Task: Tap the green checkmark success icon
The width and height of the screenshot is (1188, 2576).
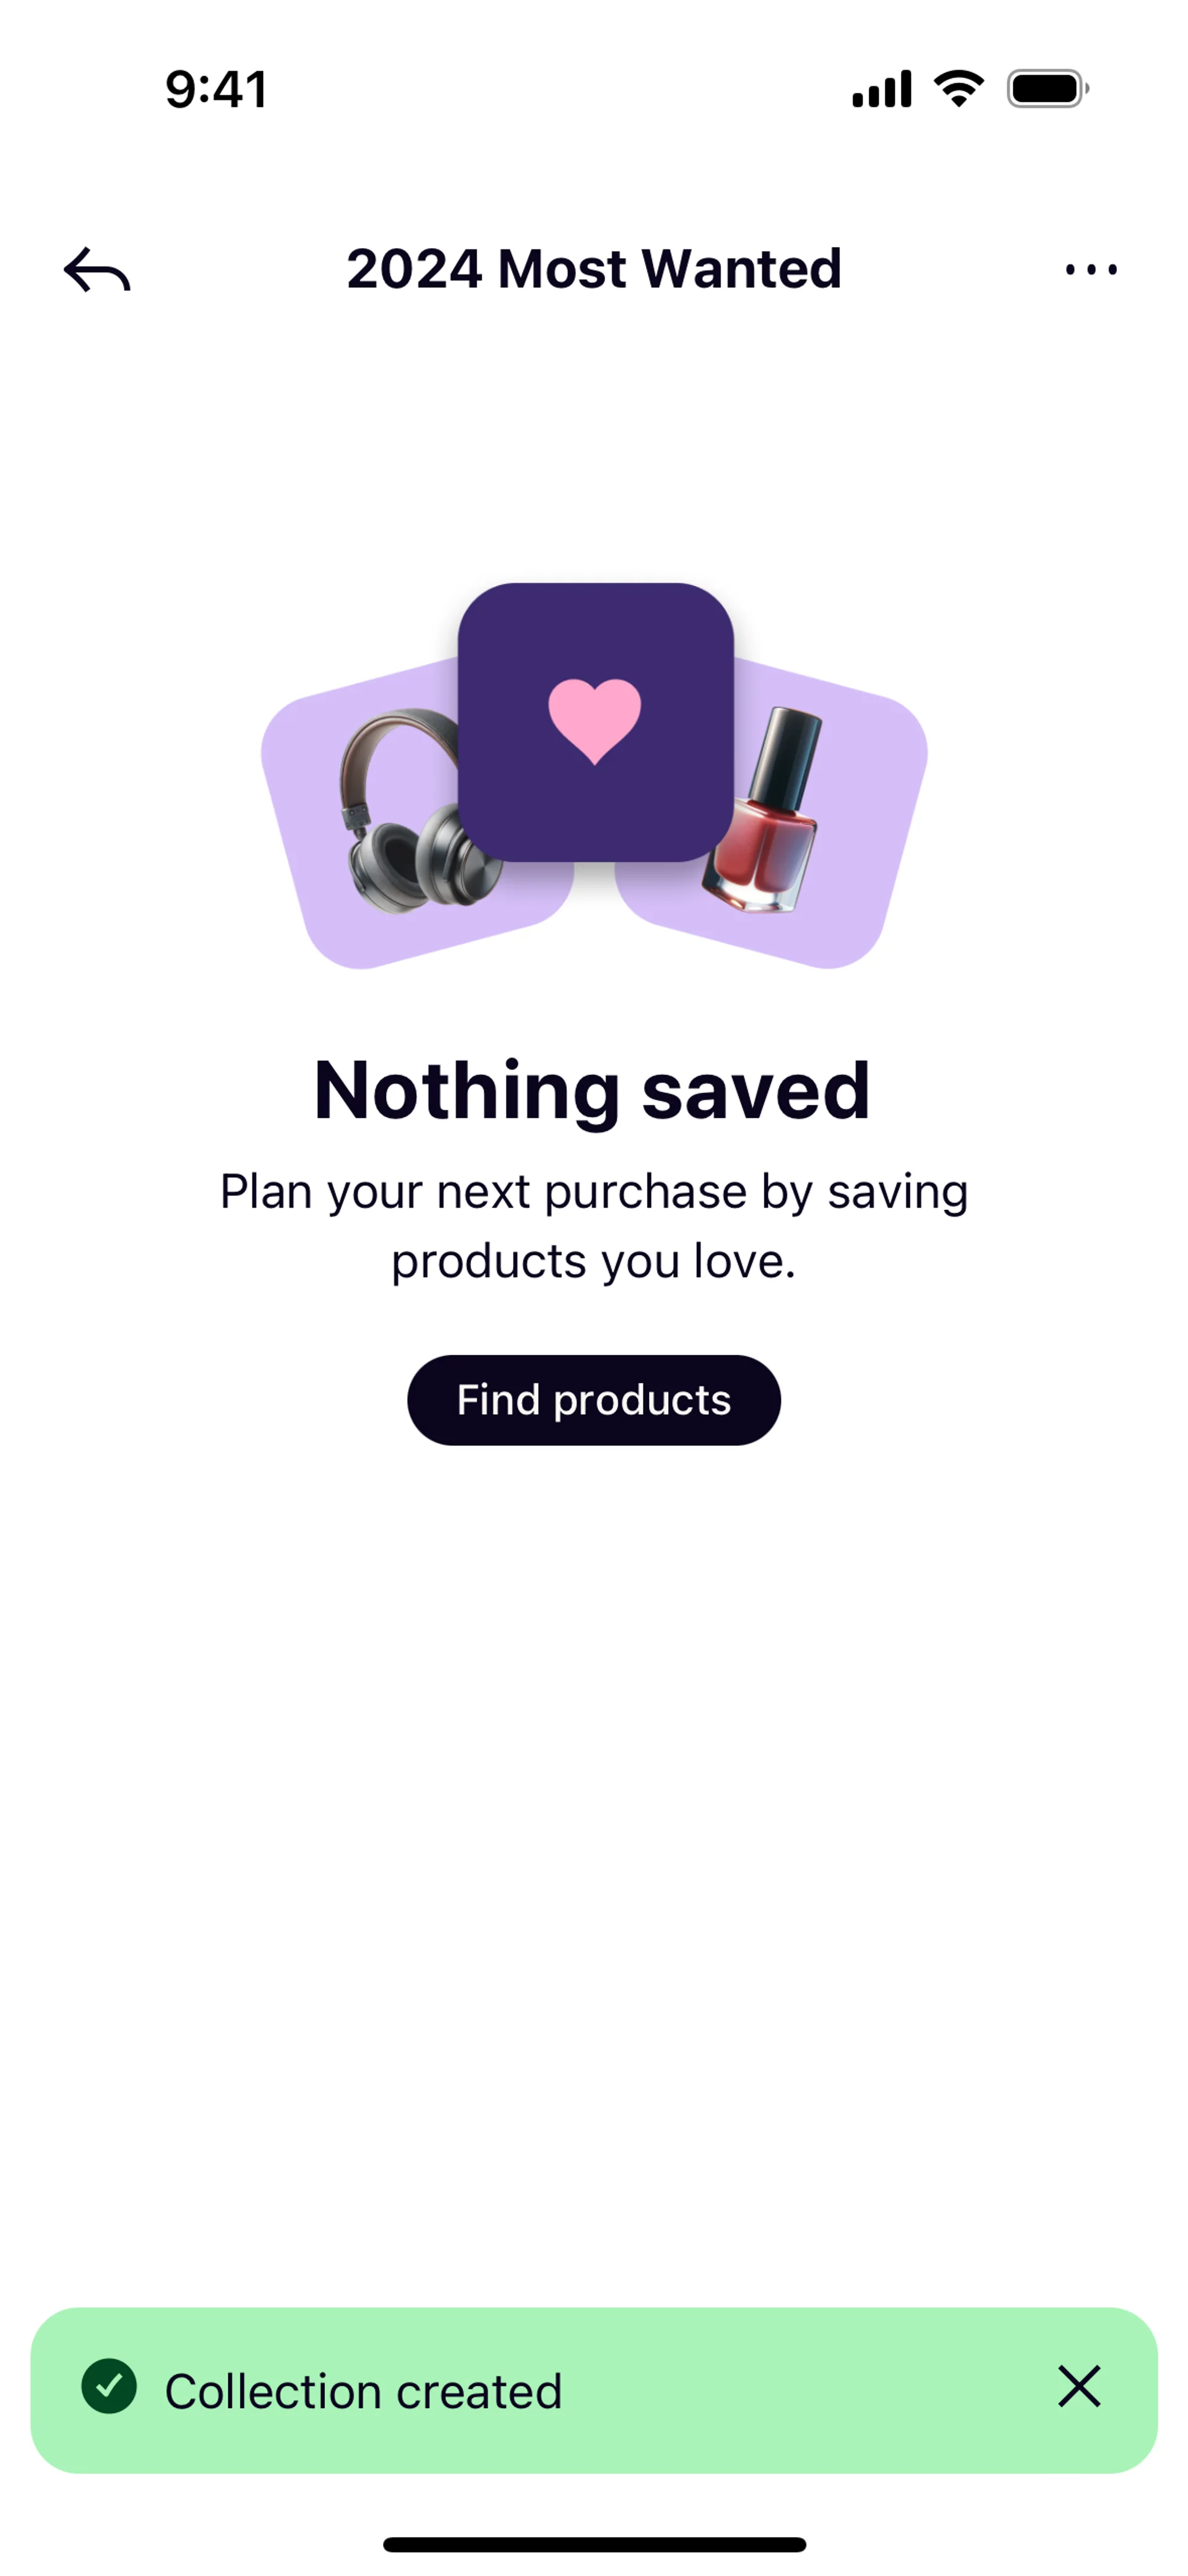Action: click(x=109, y=2387)
